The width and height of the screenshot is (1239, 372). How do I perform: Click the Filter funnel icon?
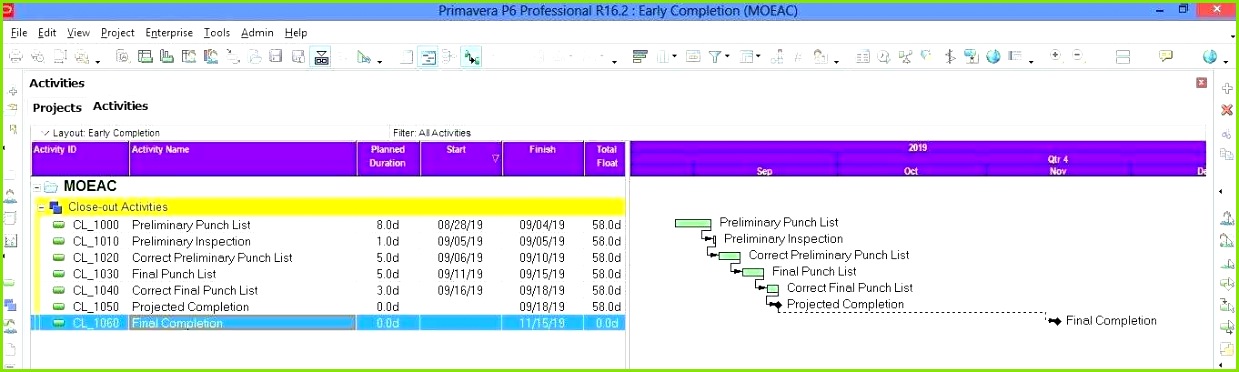coord(715,57)
